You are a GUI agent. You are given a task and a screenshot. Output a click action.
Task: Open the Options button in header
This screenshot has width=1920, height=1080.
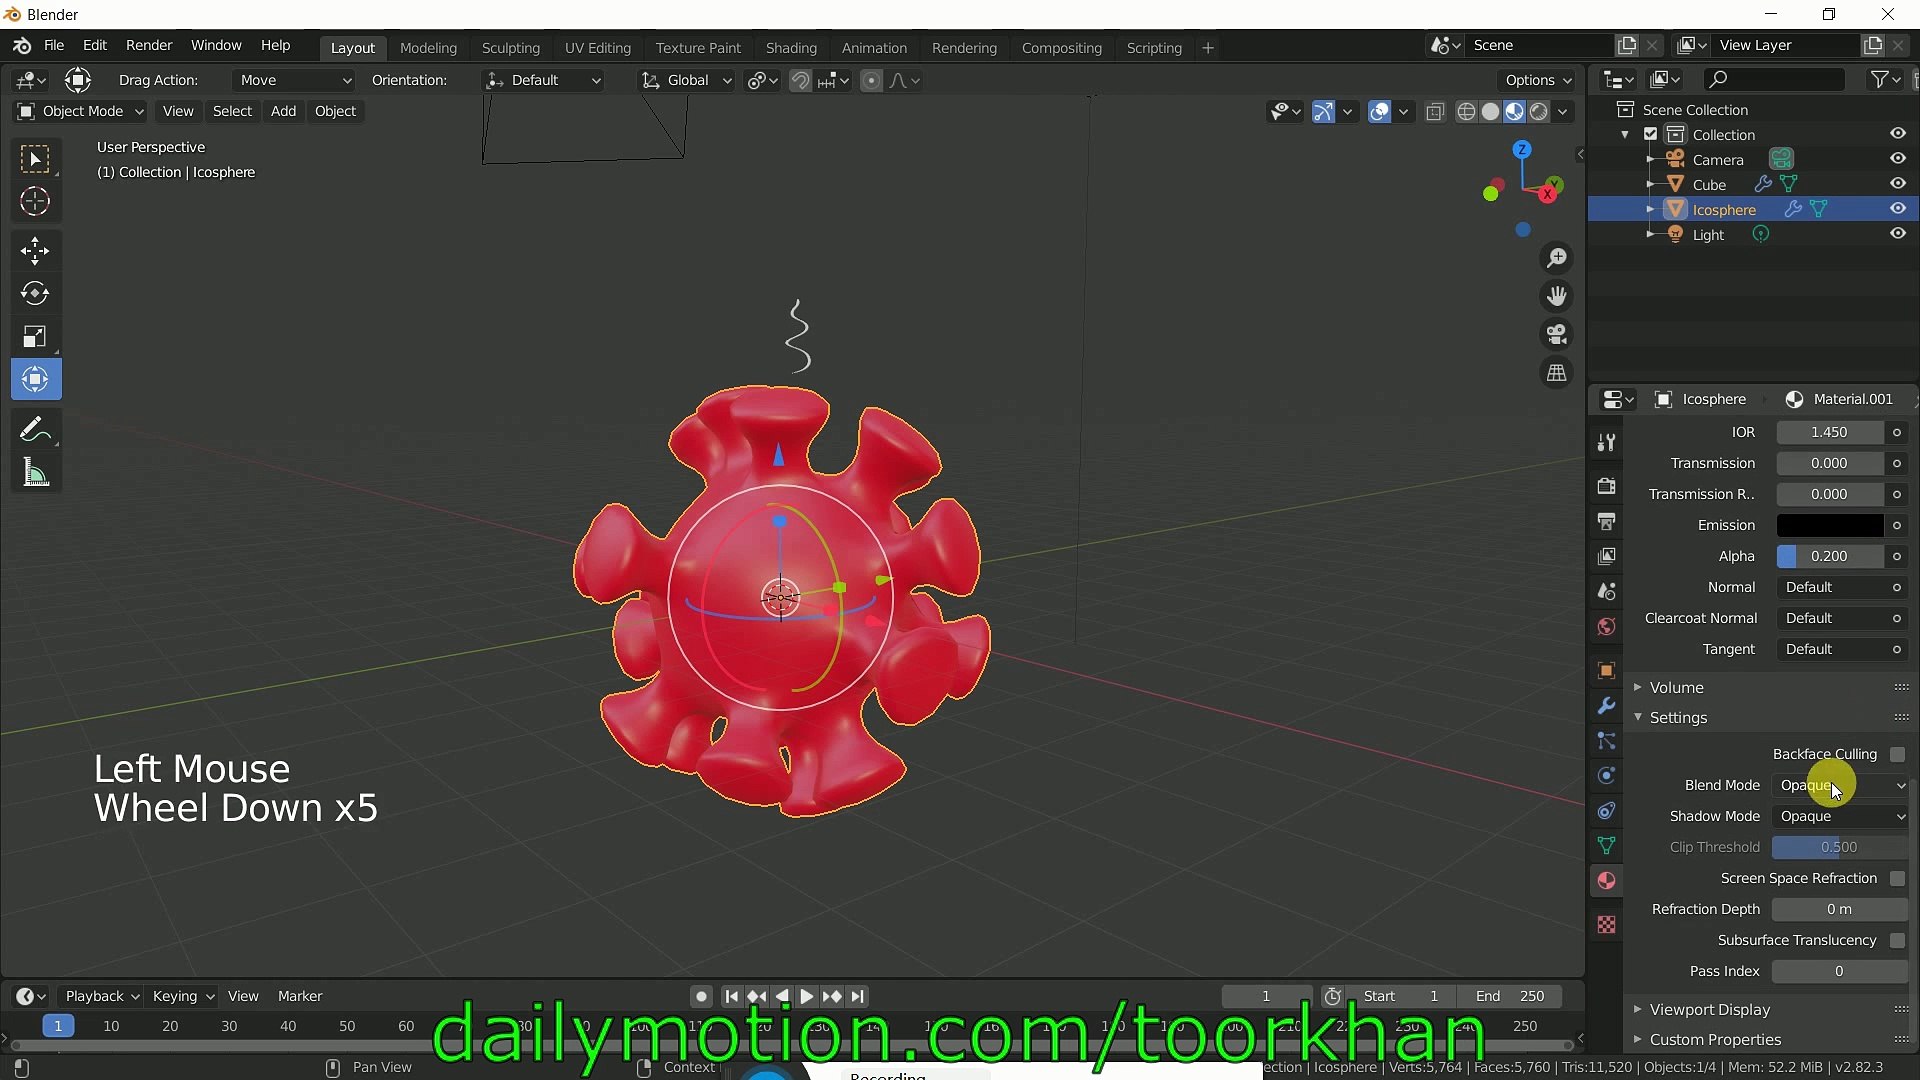coord(1538,80)
